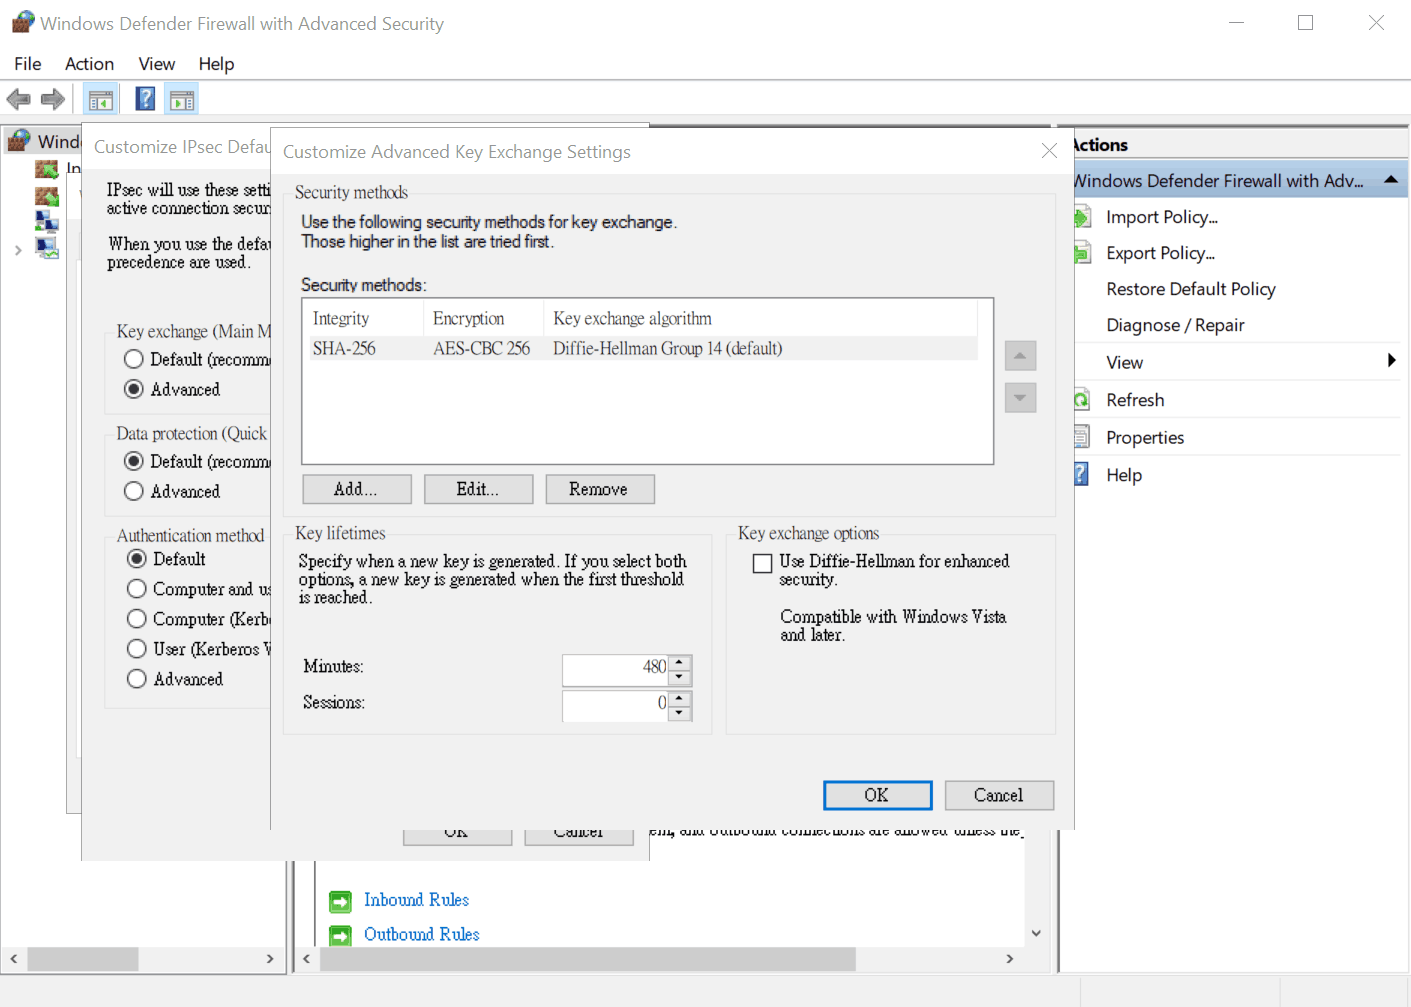Select the Connection Security Rules tree icon
This screenshot has width=1411, height=1007.
[47, 220]
